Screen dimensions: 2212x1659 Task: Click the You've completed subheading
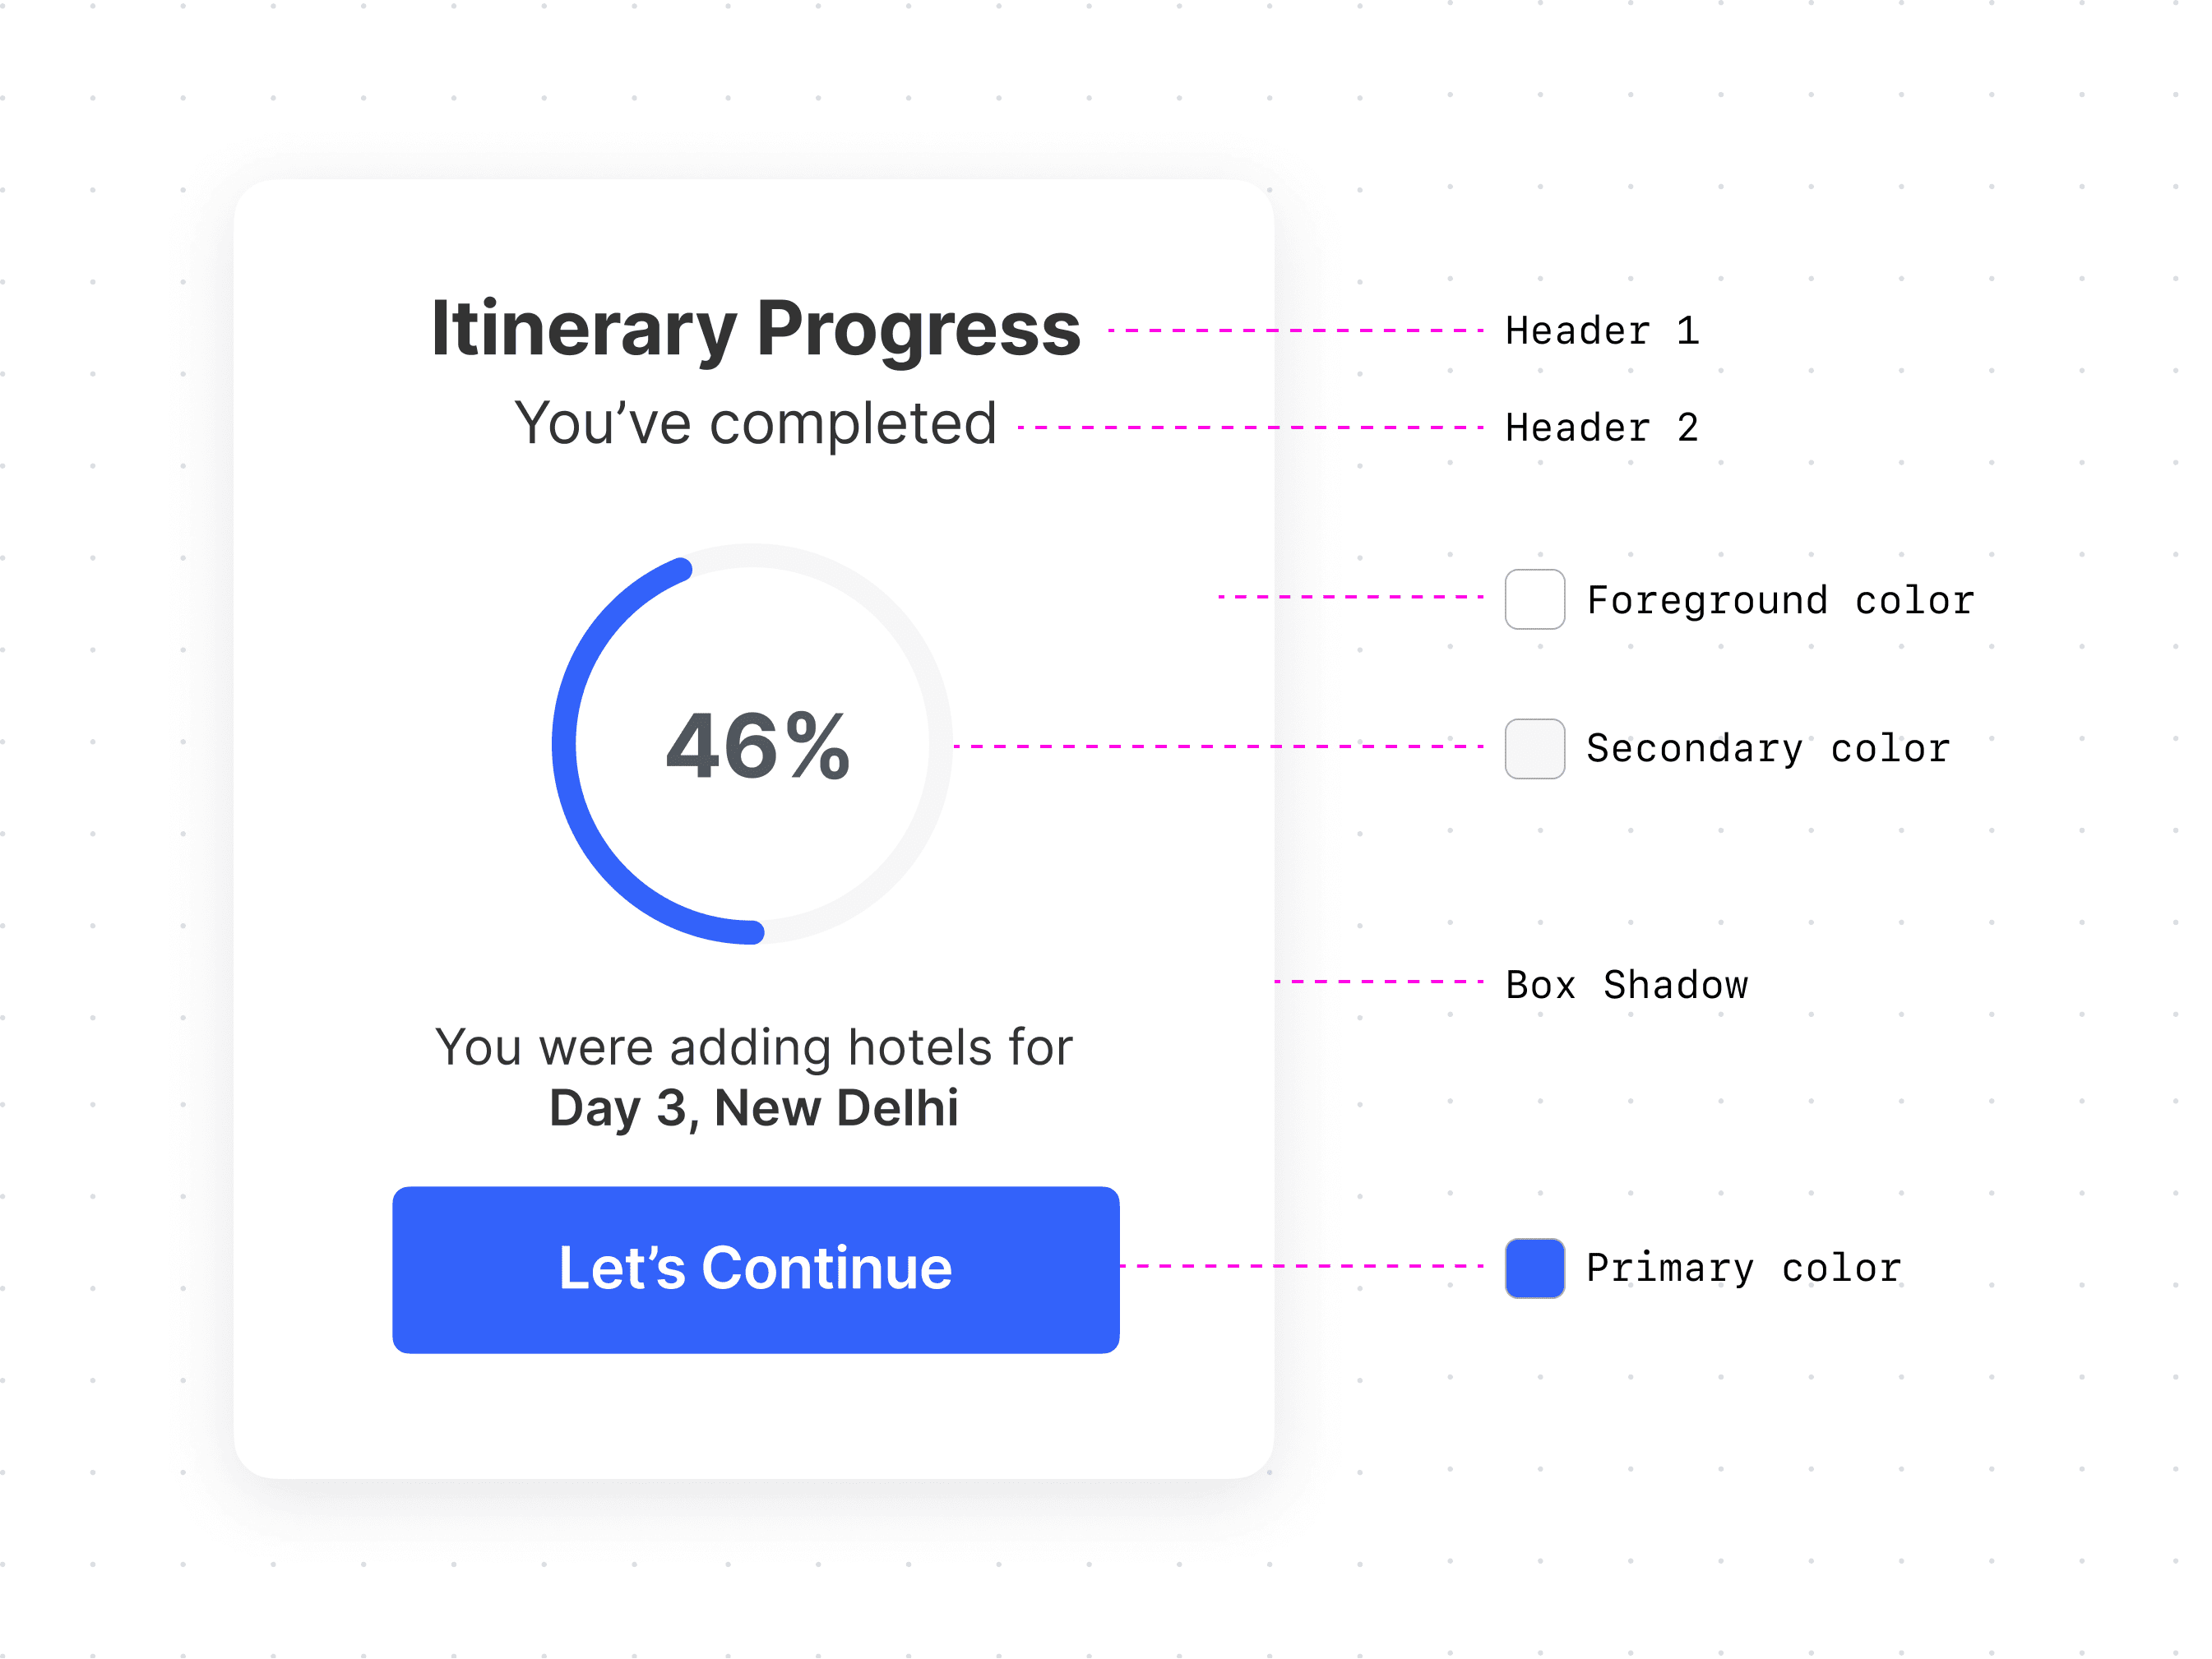(x=755, y=423)
